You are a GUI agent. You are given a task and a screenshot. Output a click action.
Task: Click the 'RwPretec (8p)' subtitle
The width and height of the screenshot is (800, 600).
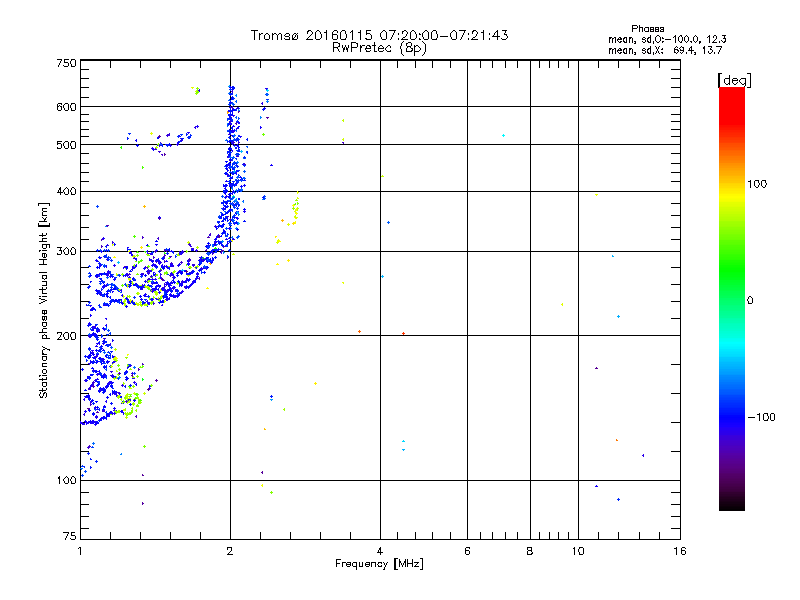point(379,48)
